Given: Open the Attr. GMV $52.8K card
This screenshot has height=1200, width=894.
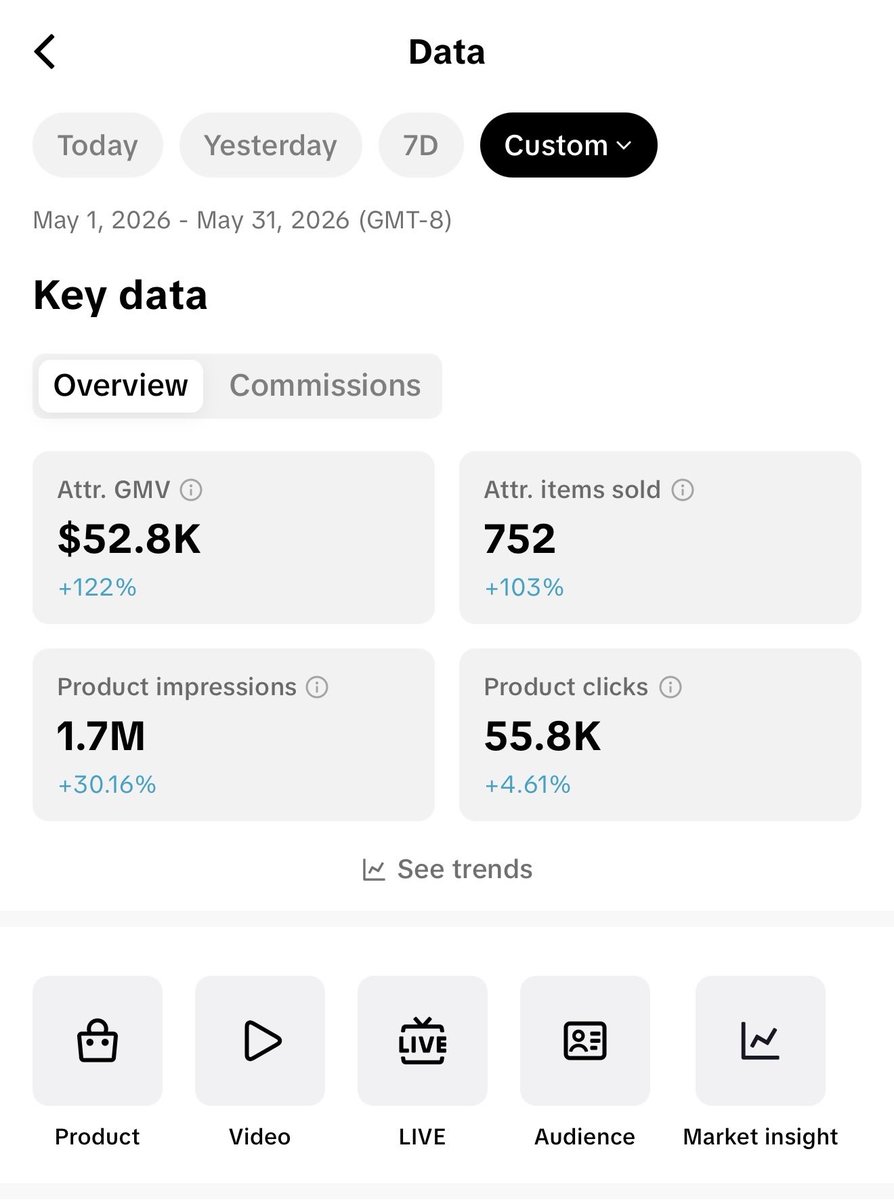Looking at the screenshot, I should coord(234,538).
